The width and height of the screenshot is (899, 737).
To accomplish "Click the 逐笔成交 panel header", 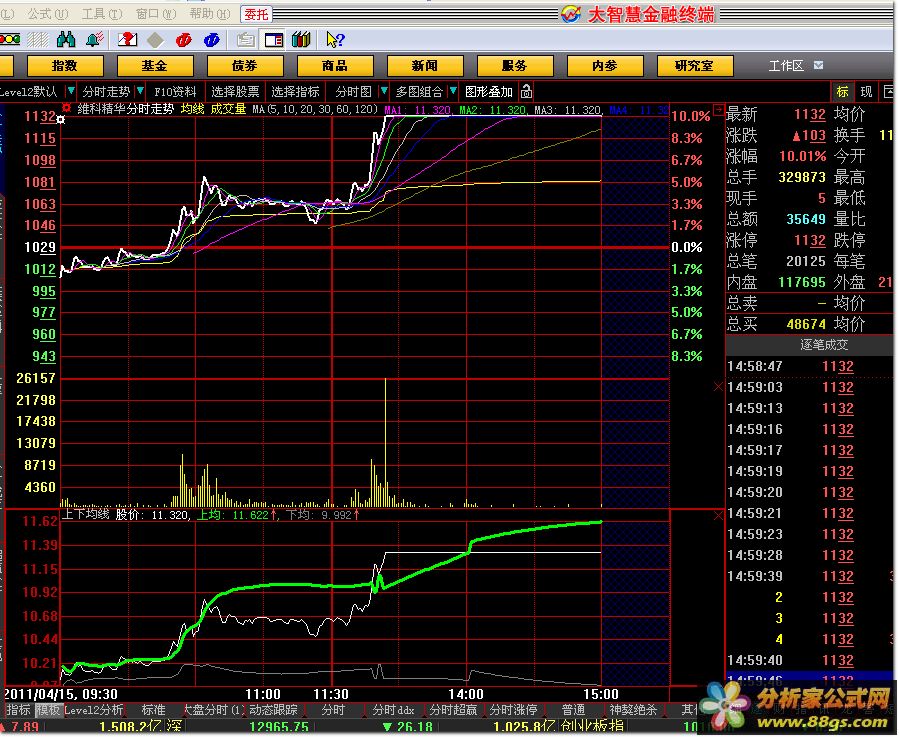I will (809, 345).
